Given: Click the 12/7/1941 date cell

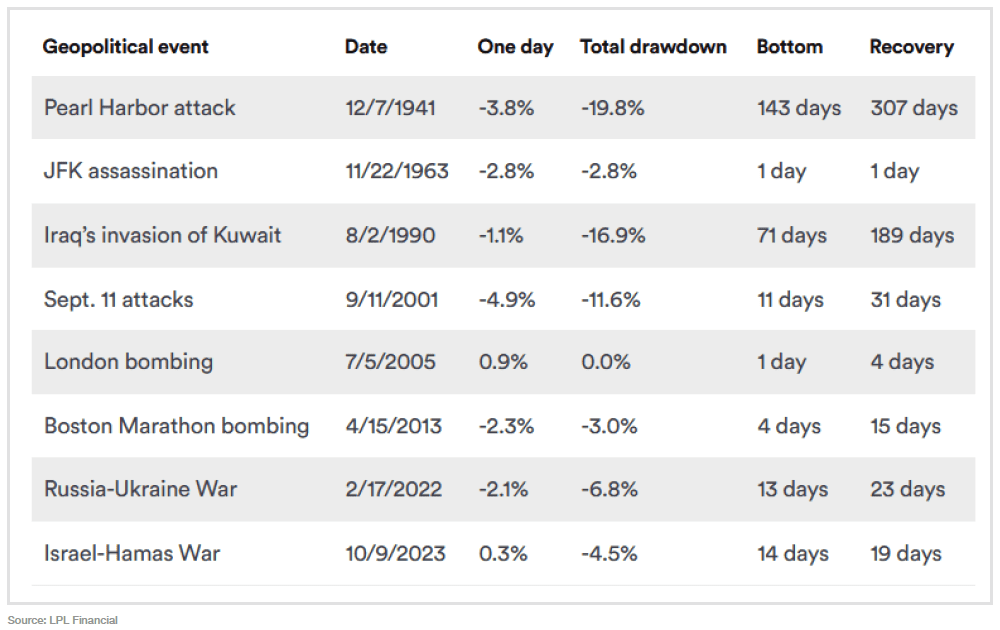Looking at the screenshot, I should tap(390, 108).
